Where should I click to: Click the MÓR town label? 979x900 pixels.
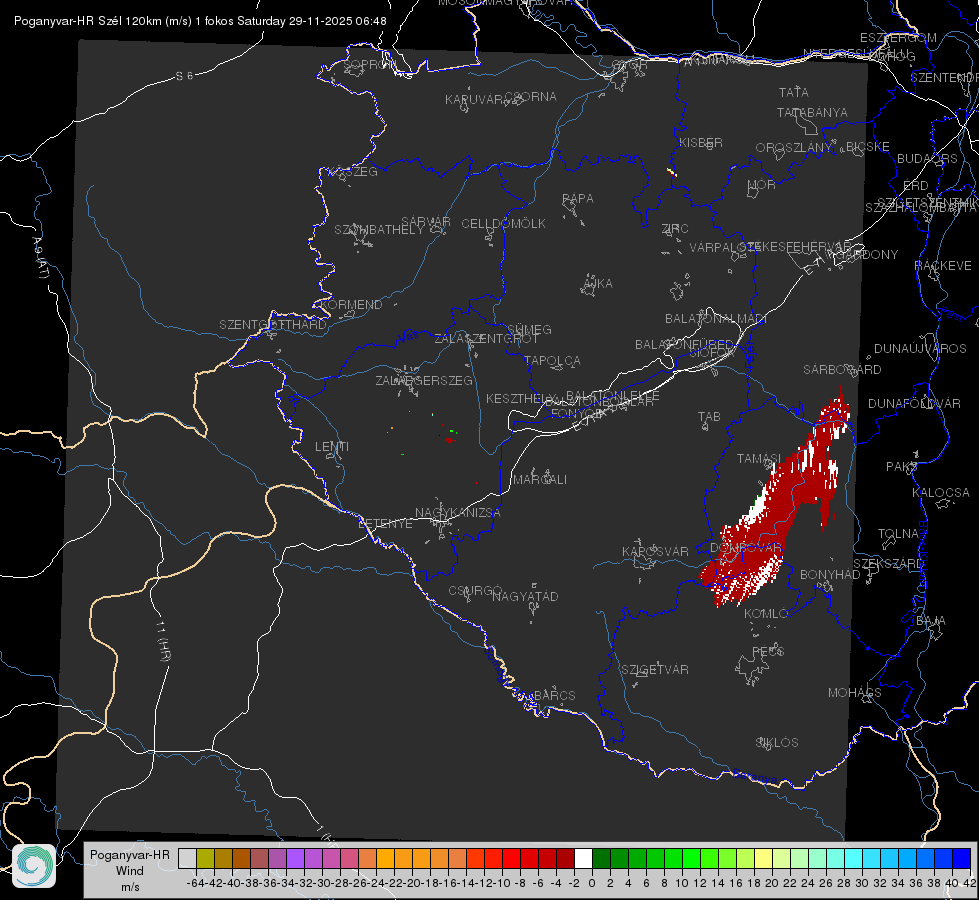pyautogui.click(x=762, y=185)
